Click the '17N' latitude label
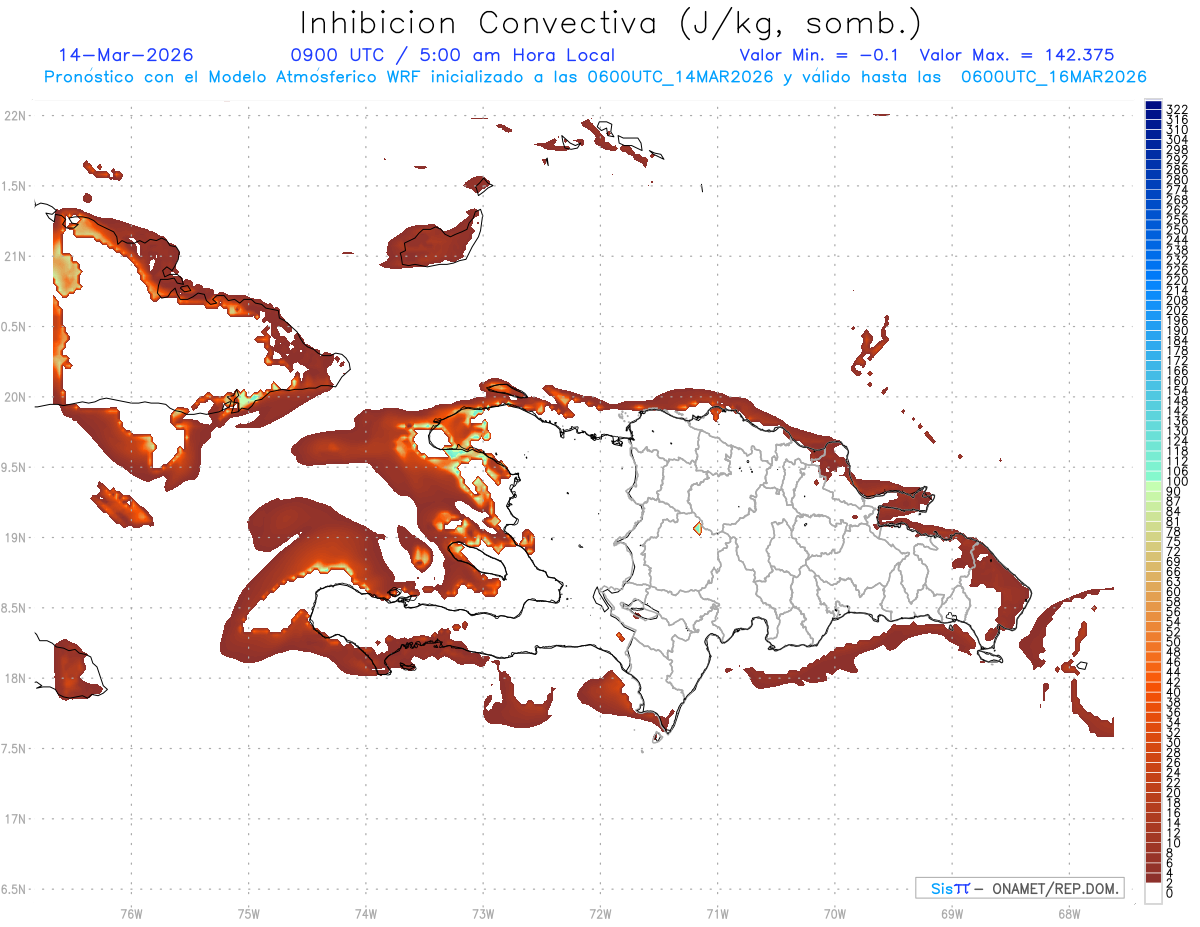Screen dimensions: 1200x927 click(x=14, y=820)
